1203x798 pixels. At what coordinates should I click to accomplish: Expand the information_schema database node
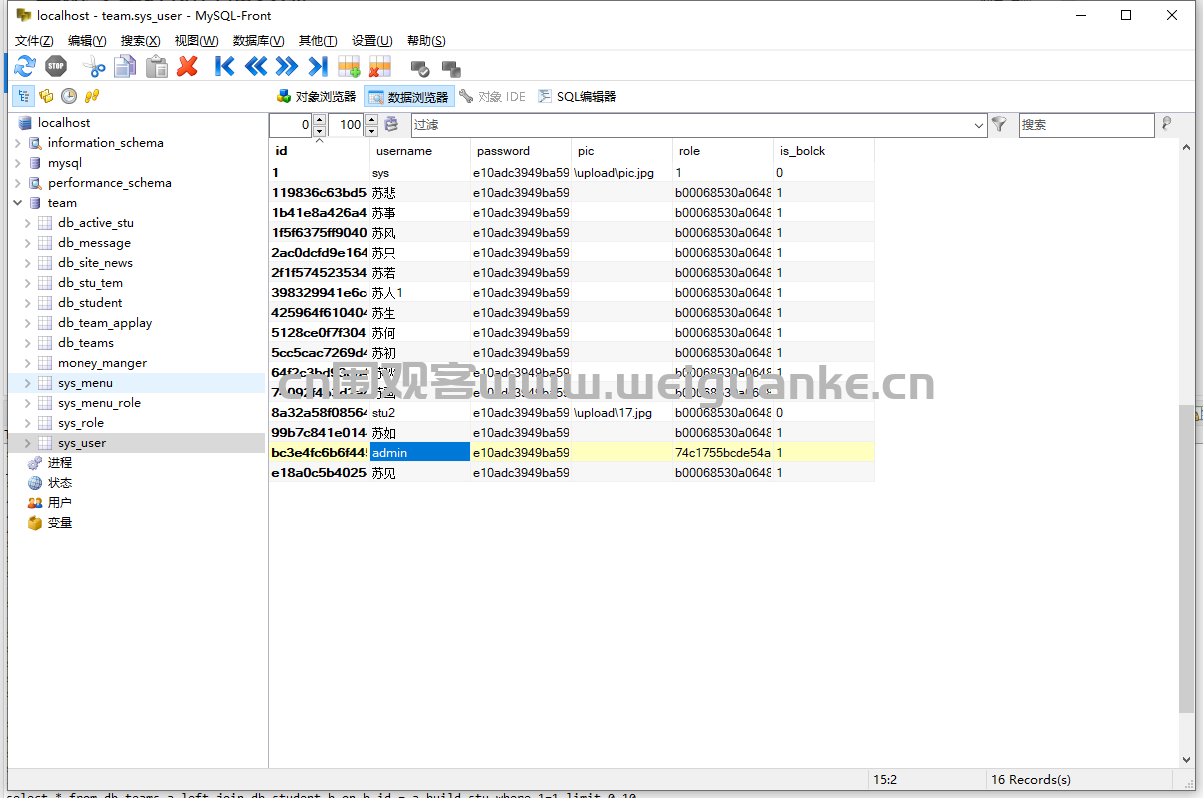tap(17, 143)
